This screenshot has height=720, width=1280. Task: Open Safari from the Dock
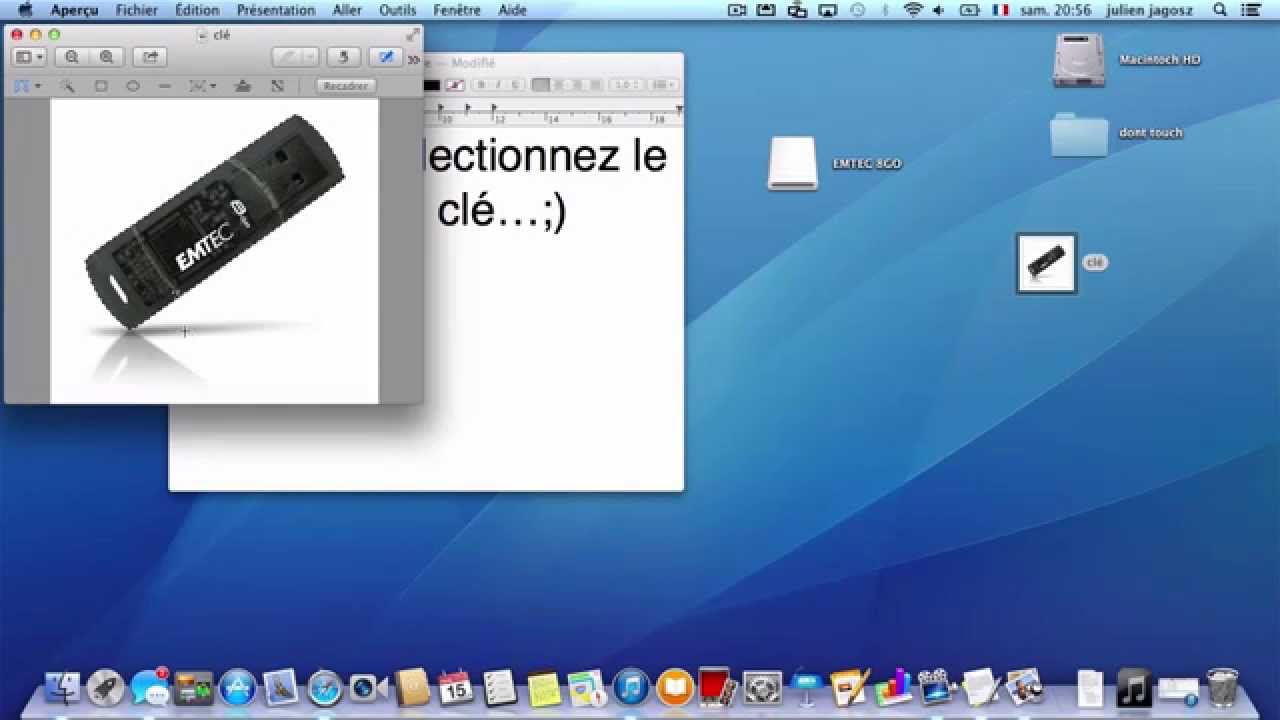(x=325, y=687)
